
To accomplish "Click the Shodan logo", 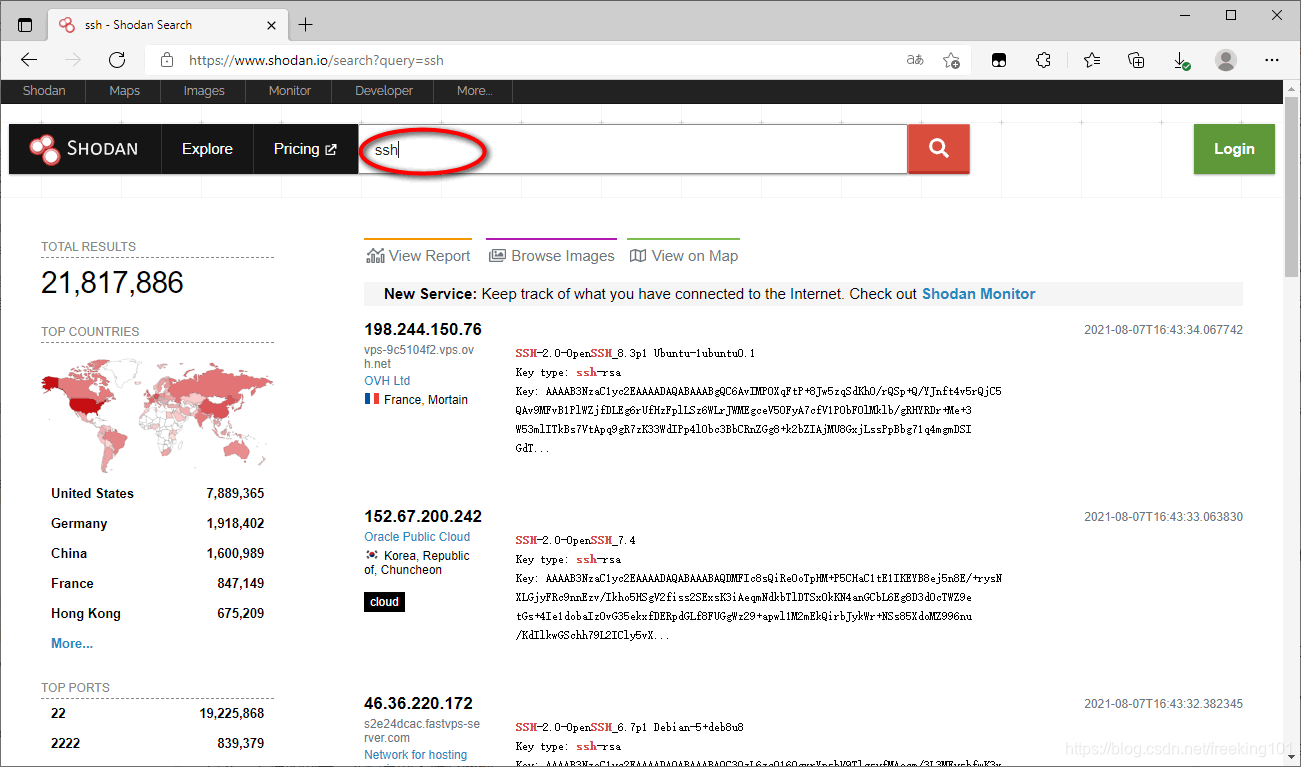I will click(85, 149).
